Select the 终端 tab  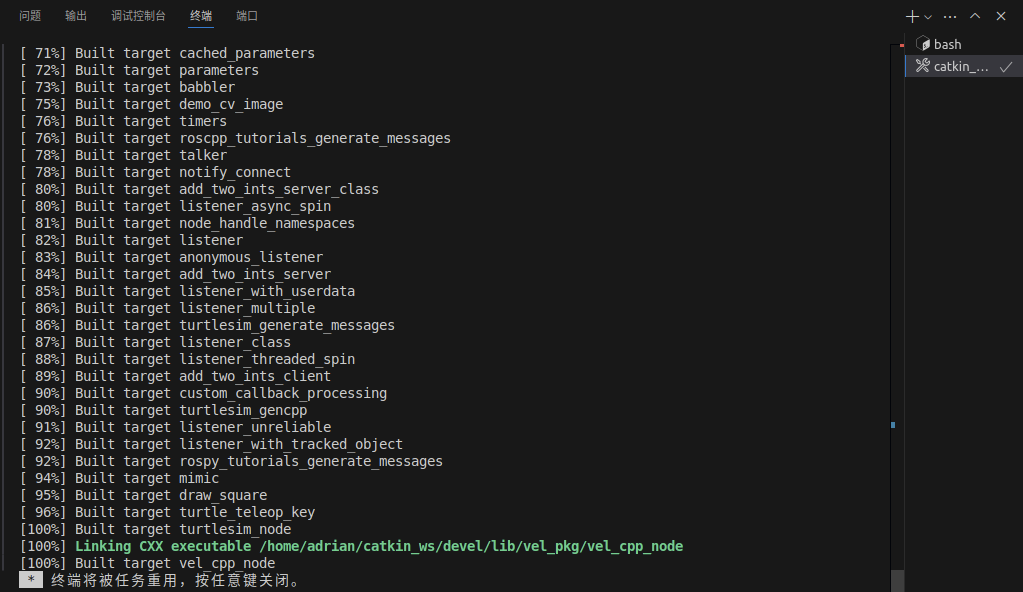point(201,16)
